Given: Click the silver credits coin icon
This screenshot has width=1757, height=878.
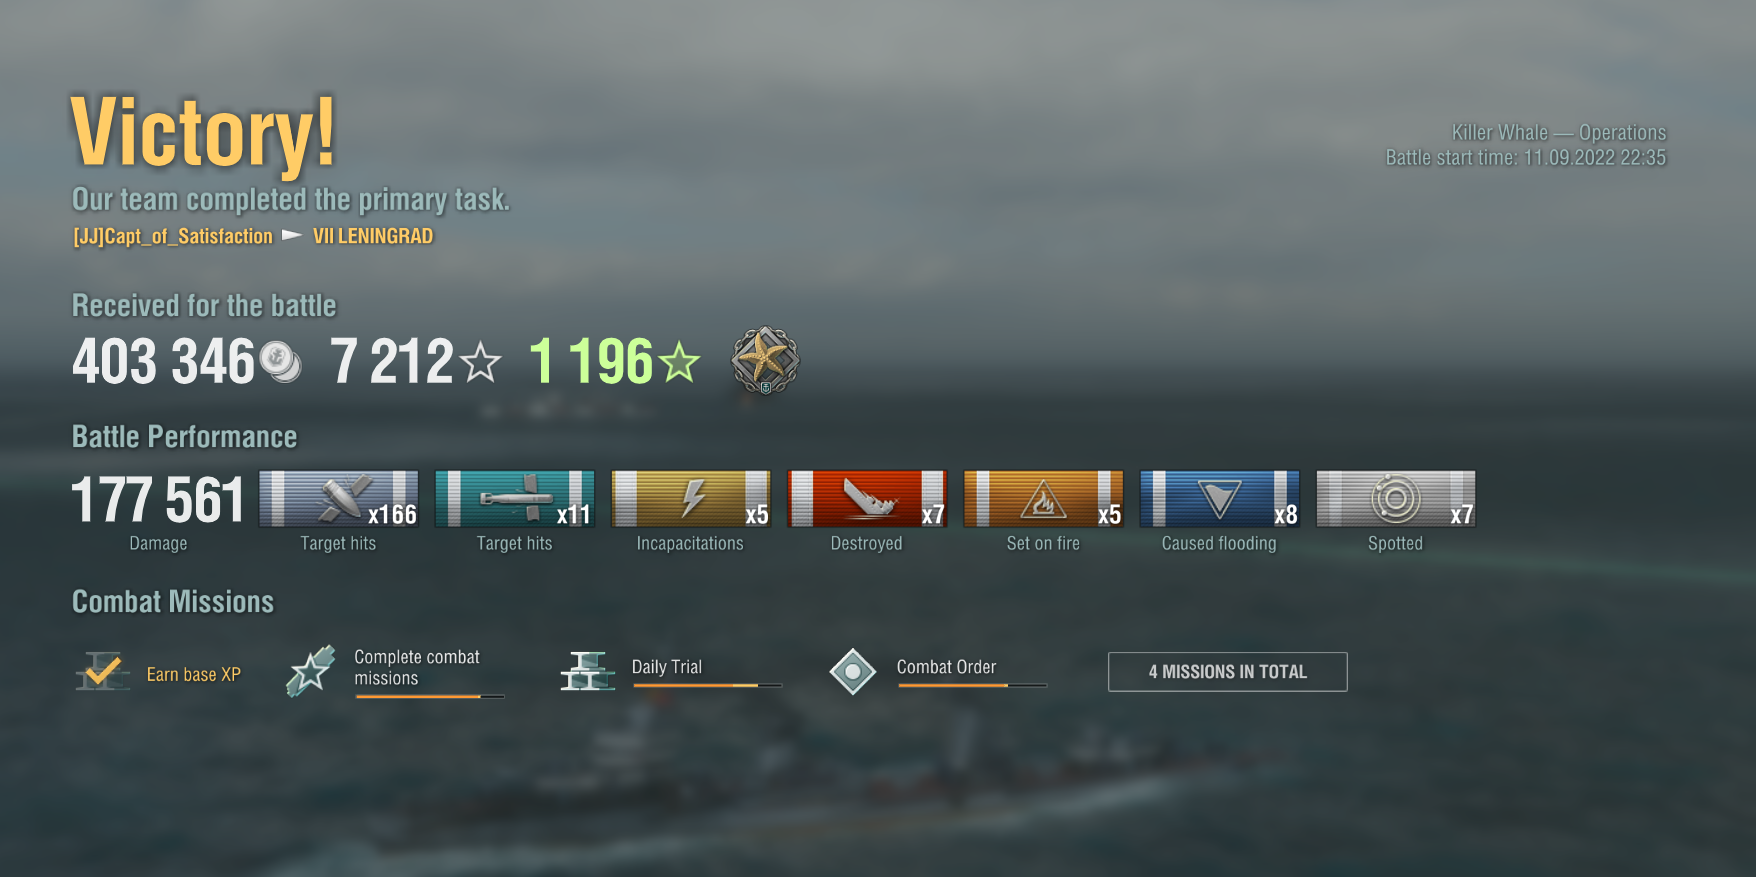Looking at the screenshot, I should point(280,361).
